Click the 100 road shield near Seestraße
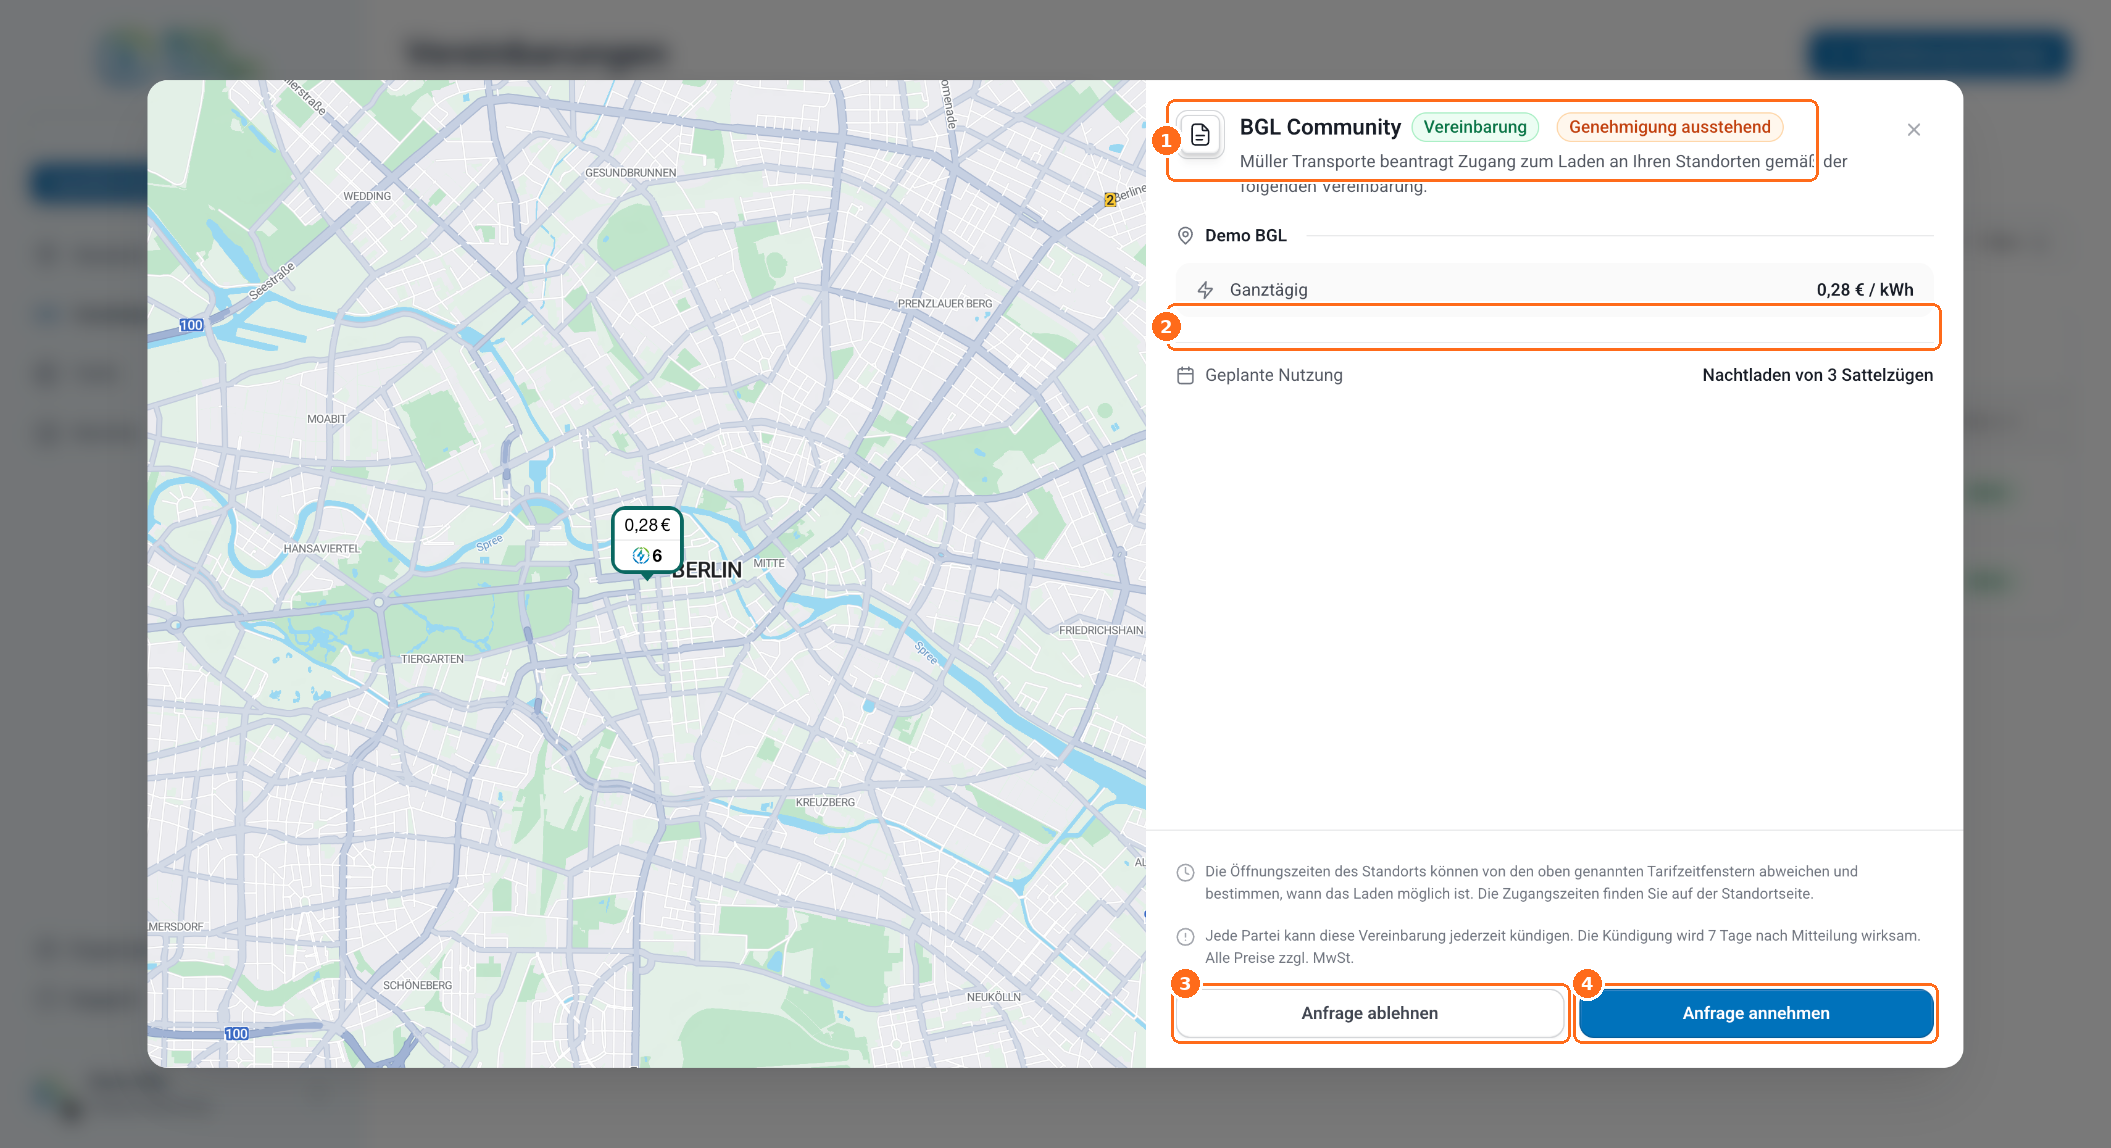Image resolution: width=2111 pixels, height=1148 pixels. point(191,325)
